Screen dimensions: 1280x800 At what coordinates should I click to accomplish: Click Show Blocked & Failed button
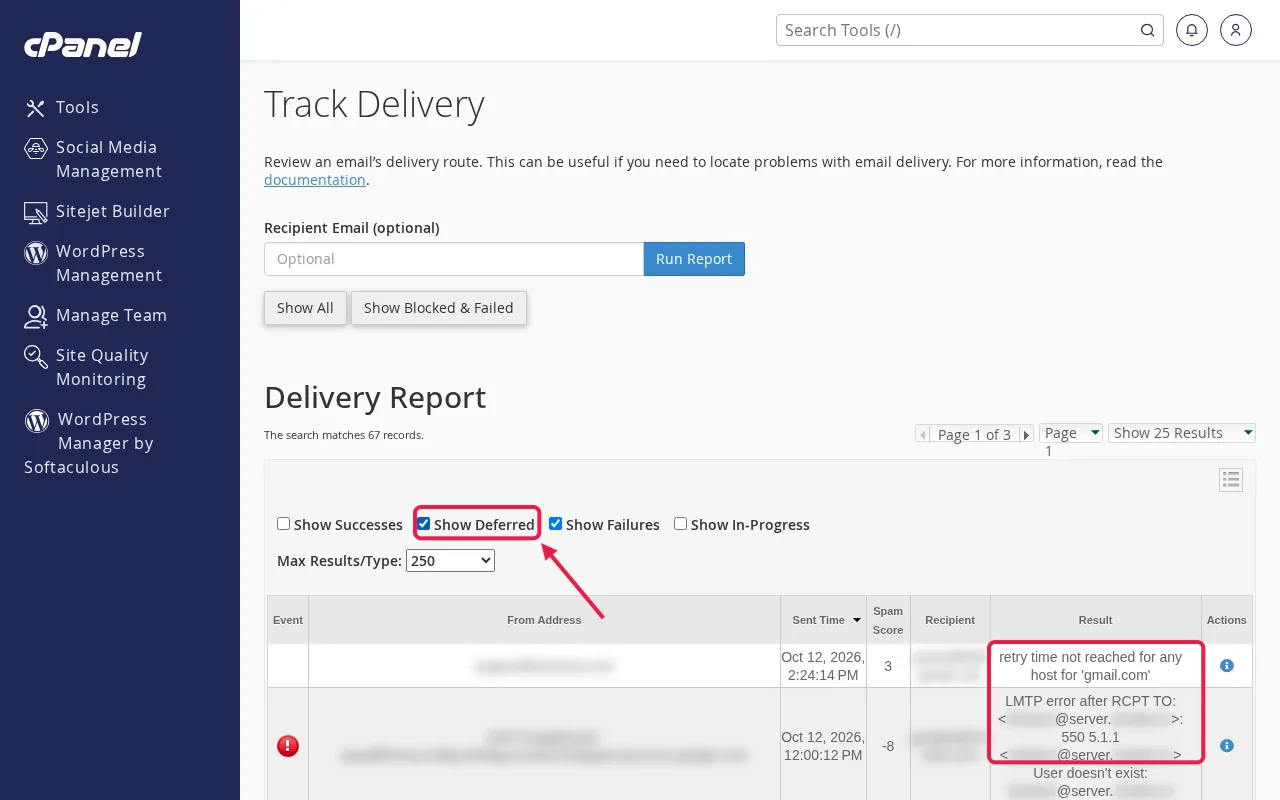[x=438, y=308]
